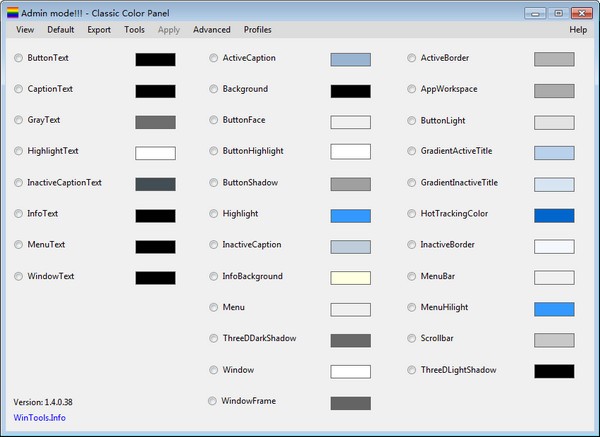Viewport: 600px width, 437px height.
Task: Open the Profiles menu
Action: [x=257, y=30]
